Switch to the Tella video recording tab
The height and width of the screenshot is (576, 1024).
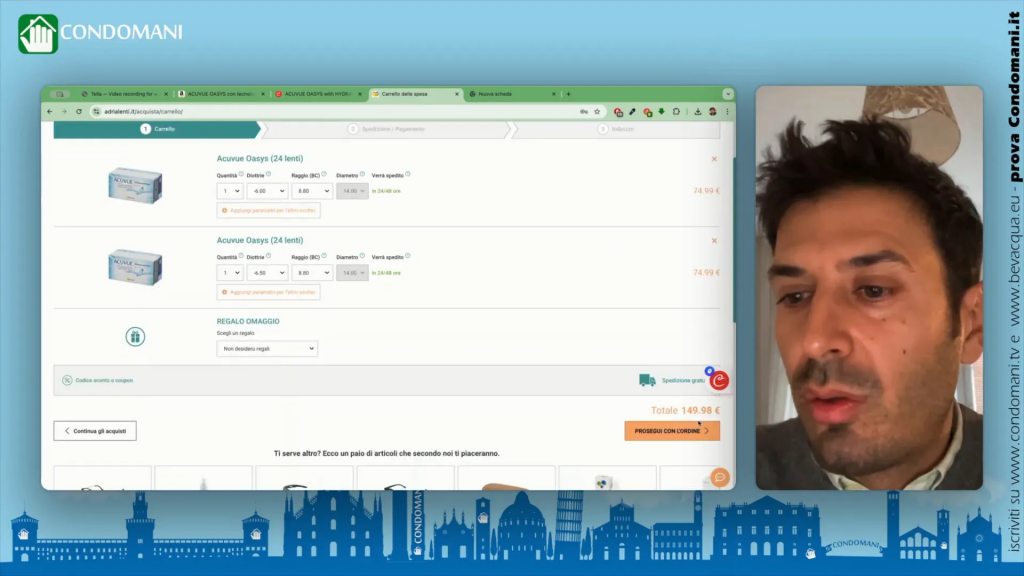123,94
